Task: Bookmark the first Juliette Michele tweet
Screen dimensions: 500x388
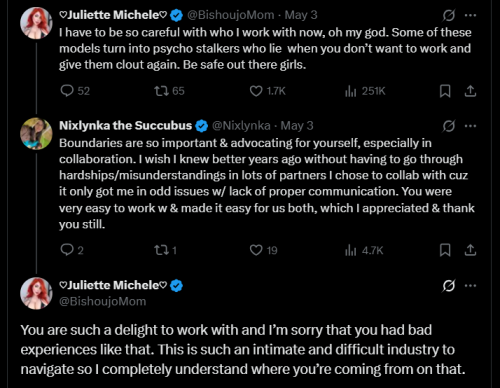Action: click(x=445, y=91)
